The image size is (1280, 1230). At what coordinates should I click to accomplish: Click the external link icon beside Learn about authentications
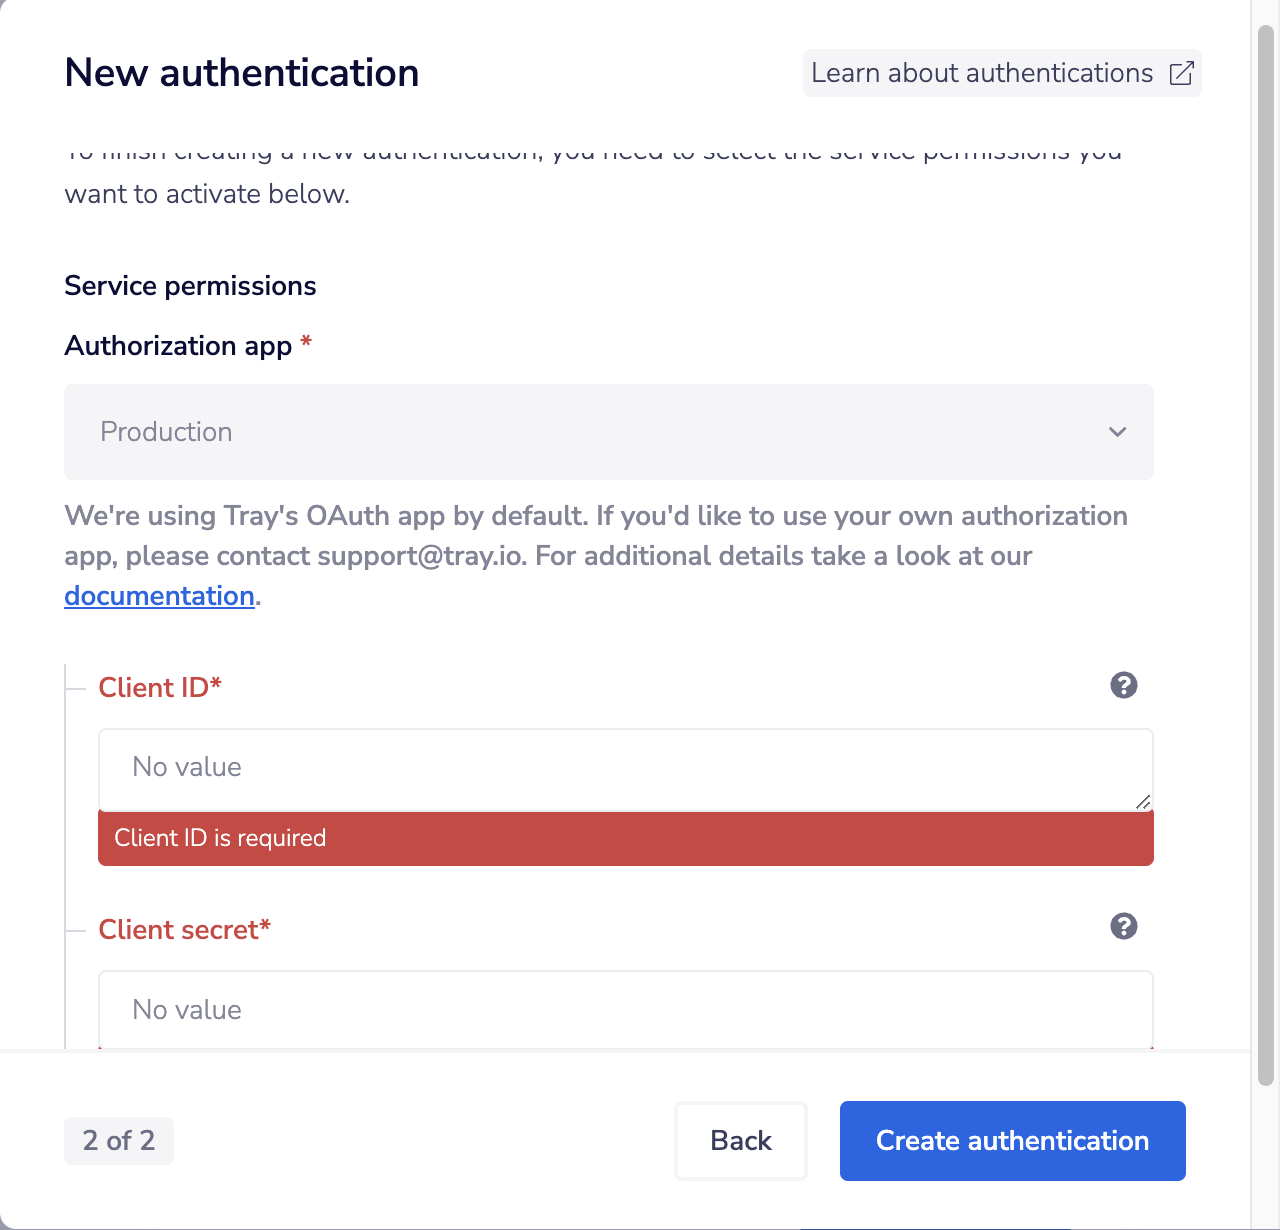(x=1182, y=73)
